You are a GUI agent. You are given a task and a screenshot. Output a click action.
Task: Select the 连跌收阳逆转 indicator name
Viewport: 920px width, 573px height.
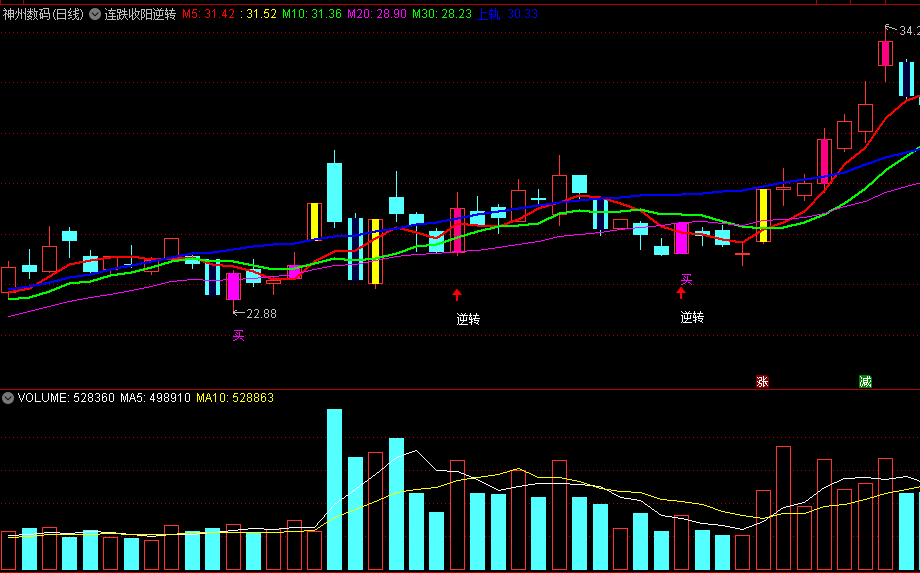click(x=140, y=14)
